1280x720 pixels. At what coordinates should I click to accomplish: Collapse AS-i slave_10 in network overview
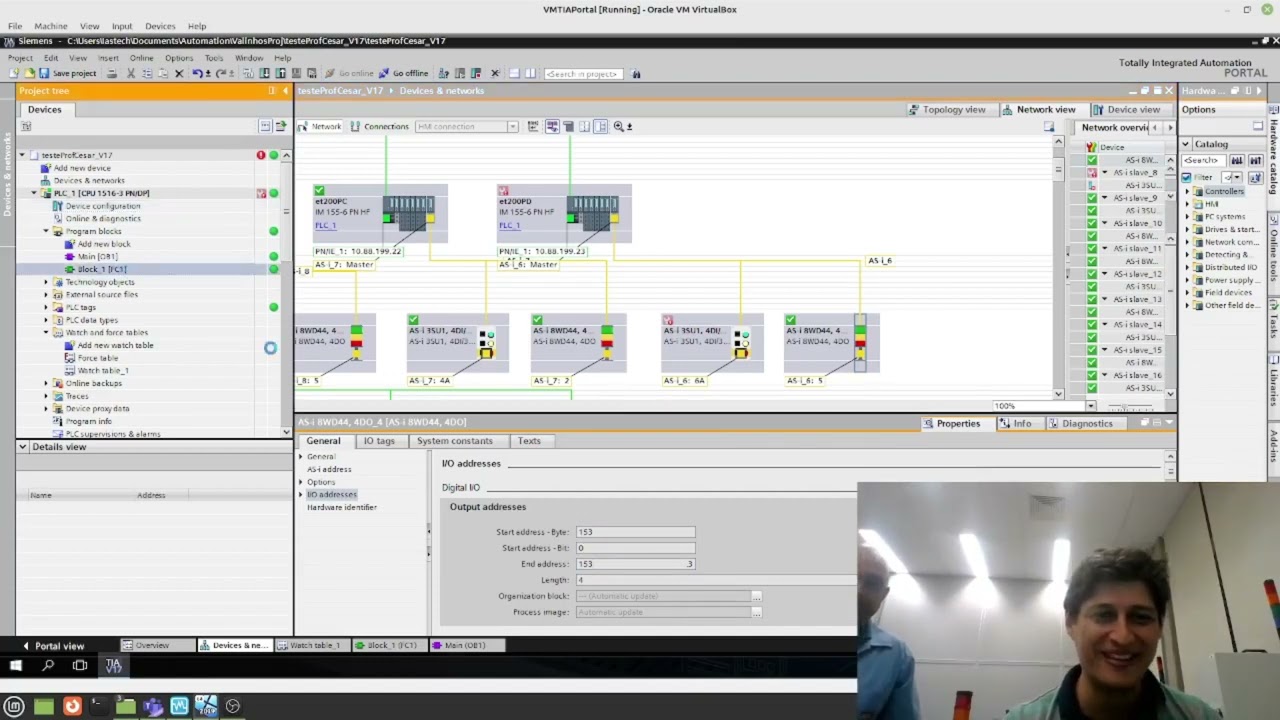(x=1105, y=224)
